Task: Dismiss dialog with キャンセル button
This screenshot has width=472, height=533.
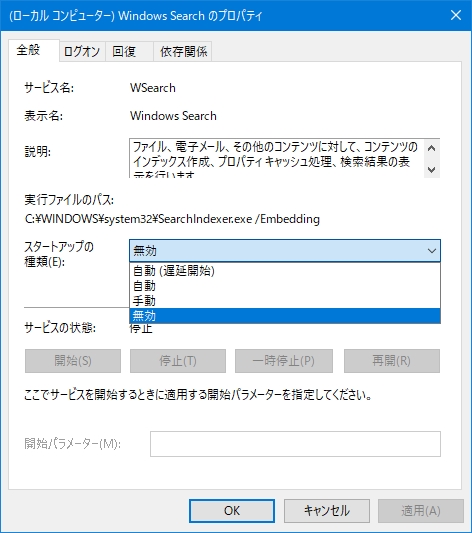Action: pos(327,511)
